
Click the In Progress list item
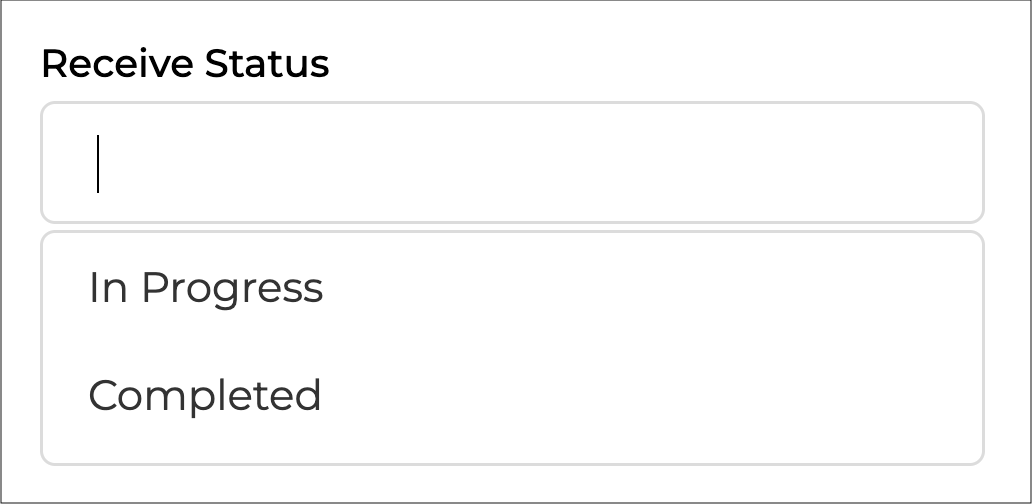coord(206,288)
